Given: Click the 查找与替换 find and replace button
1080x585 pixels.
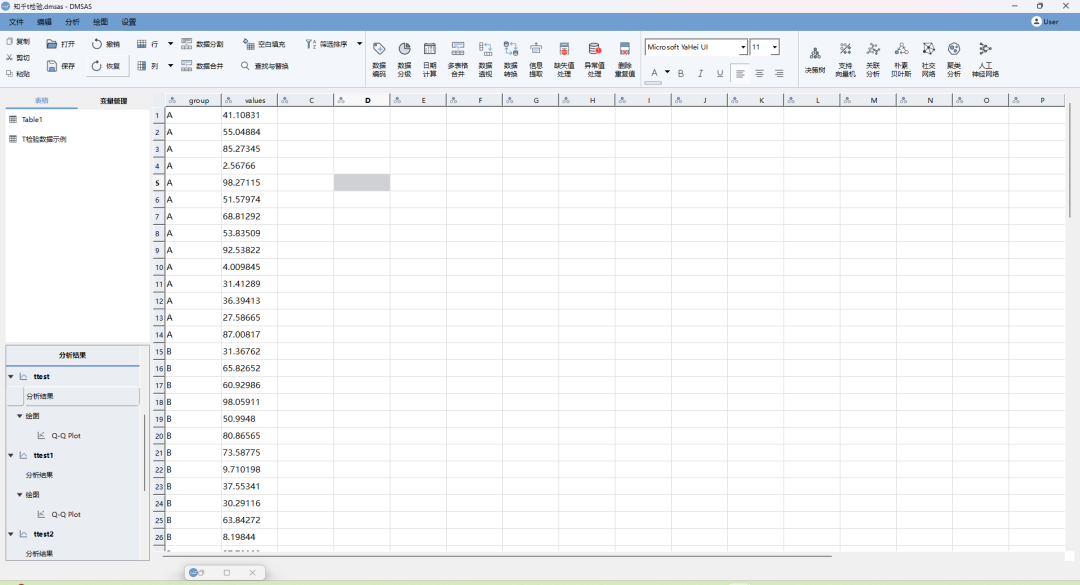Looking at the screenshot, I should pyautogui.click(x=265, y=66).
